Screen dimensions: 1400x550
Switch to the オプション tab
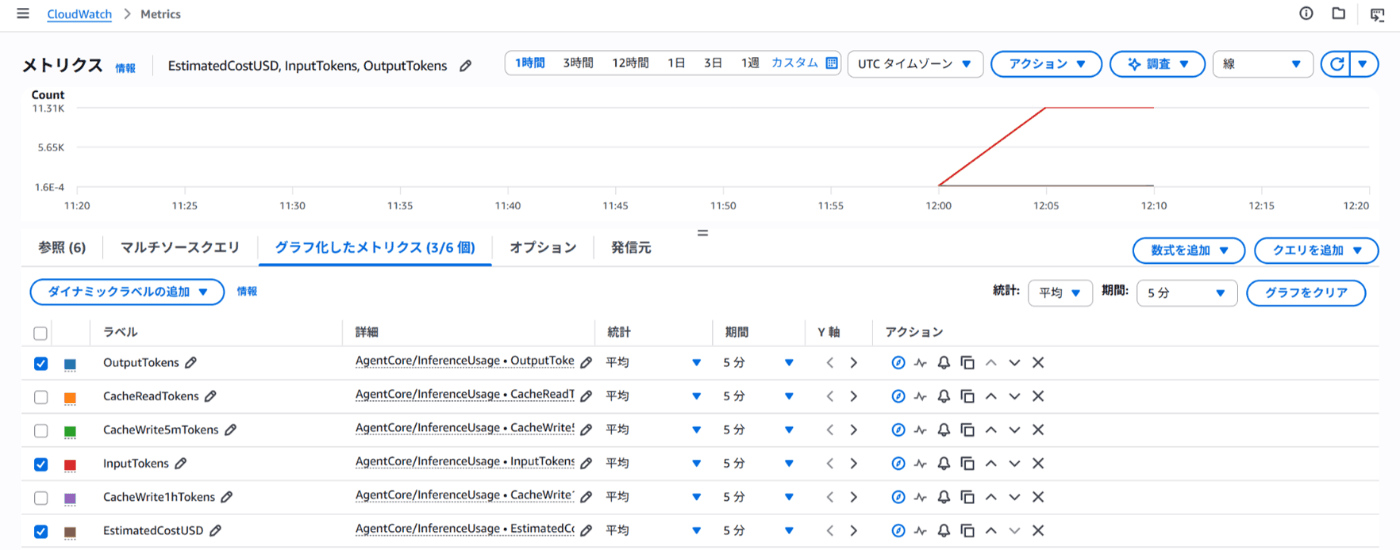tap(543, 247)
